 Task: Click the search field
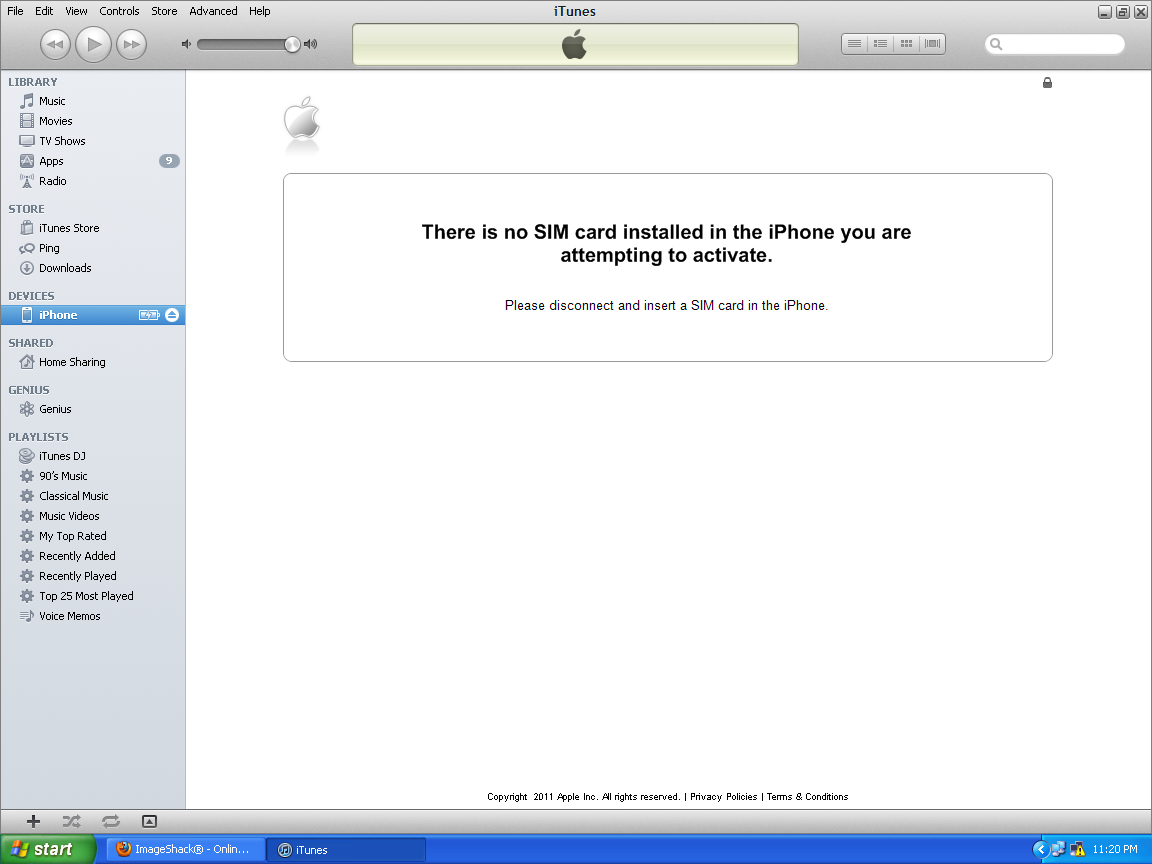[x=1054, y=44]
